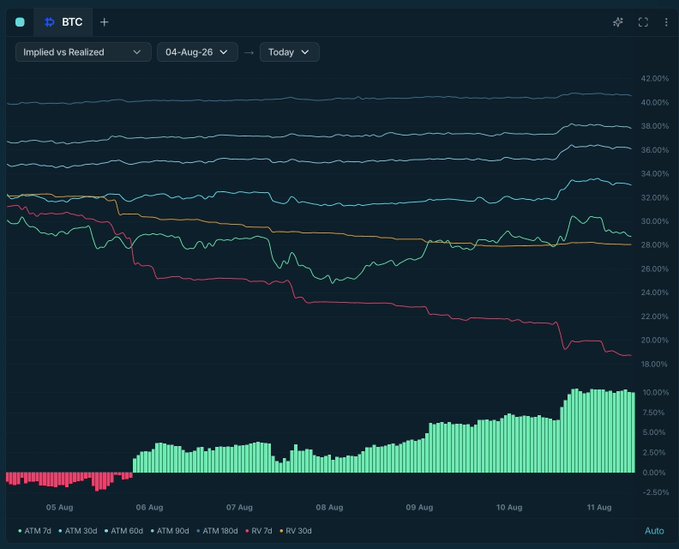
Task: Toggle ATM 30d series in legend
Action: [78, 531]
